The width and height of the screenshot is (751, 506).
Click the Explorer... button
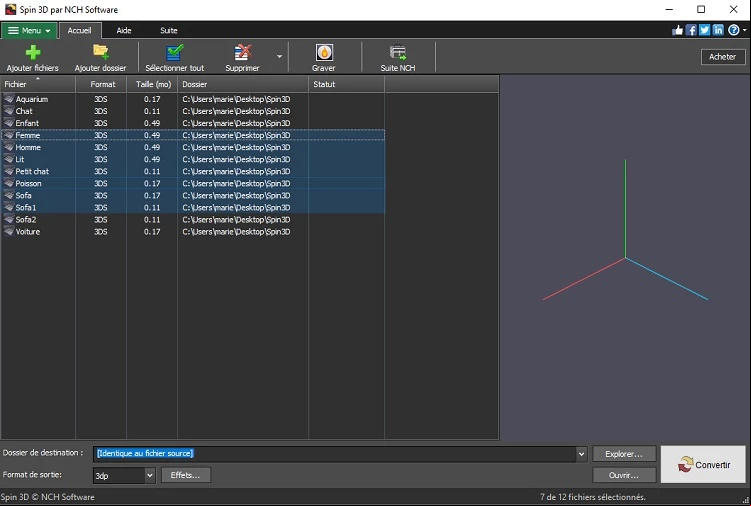tap(624, 454)
